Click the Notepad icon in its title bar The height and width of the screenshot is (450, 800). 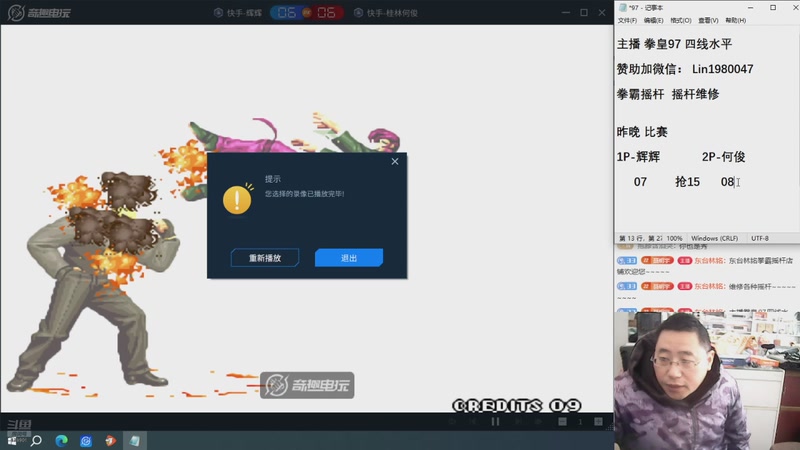622,8
